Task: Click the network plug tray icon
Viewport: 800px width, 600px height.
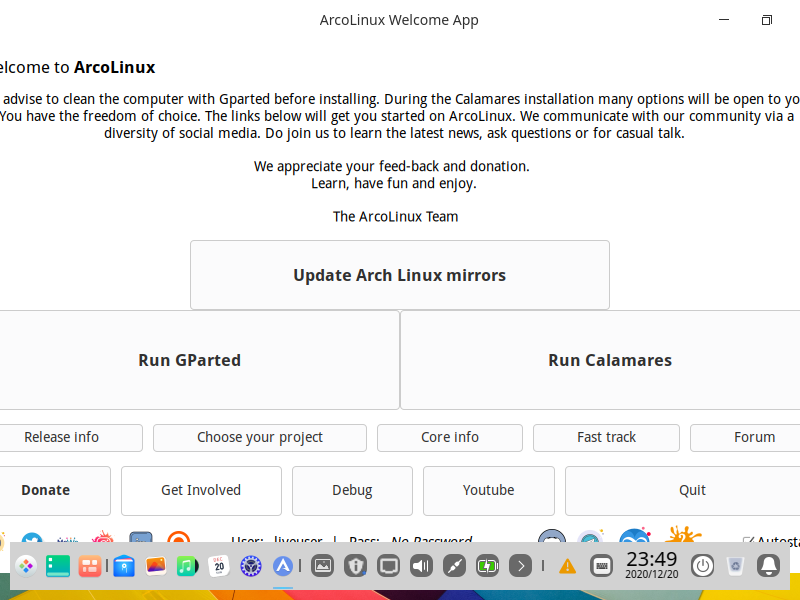Action: click(455, 566)
